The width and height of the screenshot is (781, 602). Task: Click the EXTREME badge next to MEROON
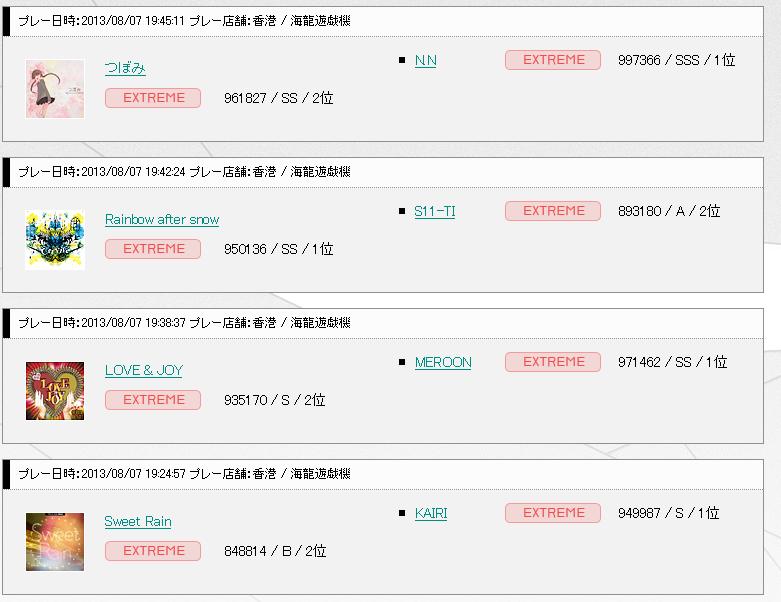click(x=553, y=362)
